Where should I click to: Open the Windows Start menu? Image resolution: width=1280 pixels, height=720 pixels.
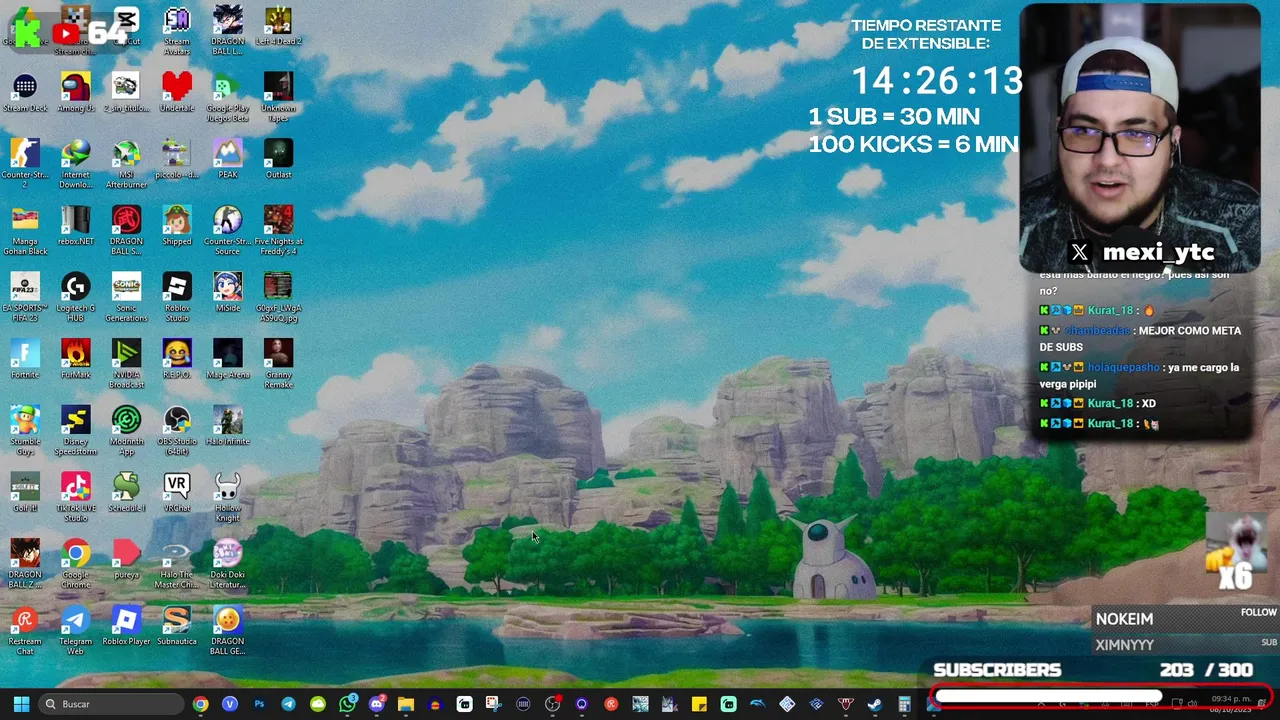tap(21, 704)
